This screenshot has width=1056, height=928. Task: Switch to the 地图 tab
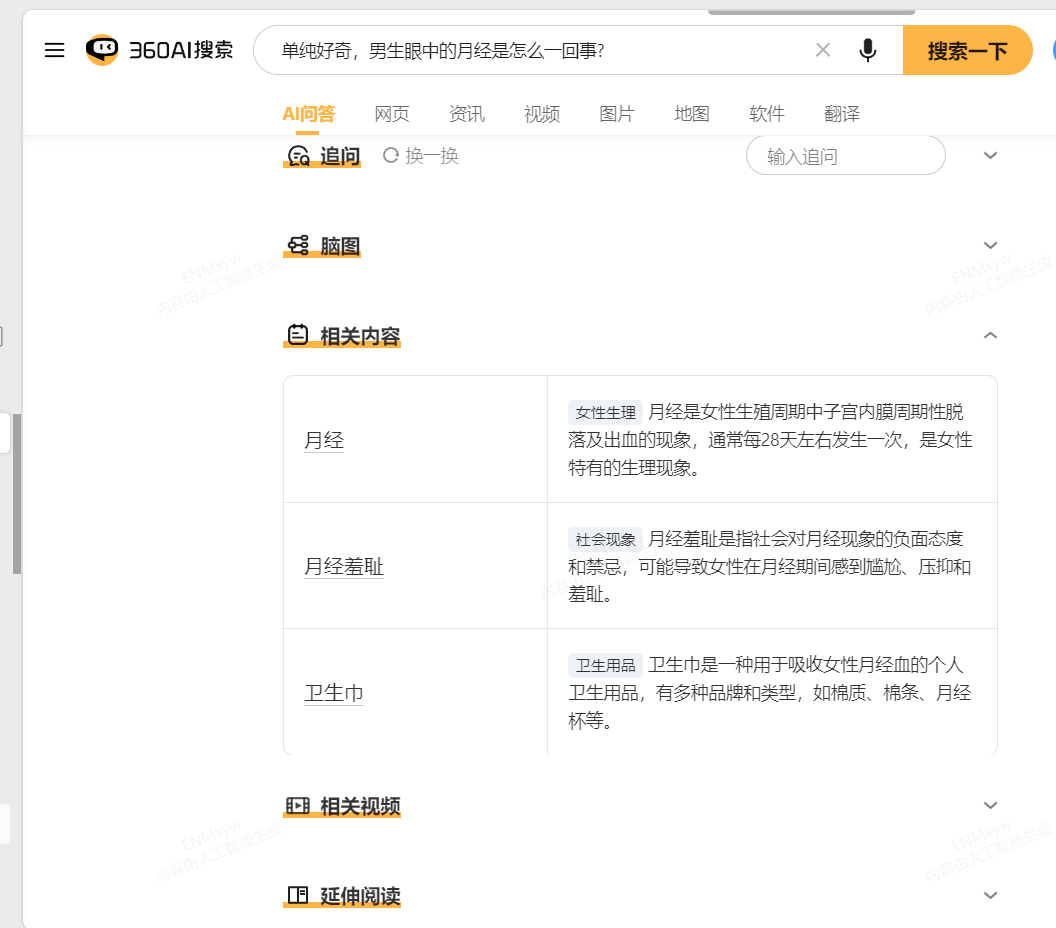[x=692, y=114]
